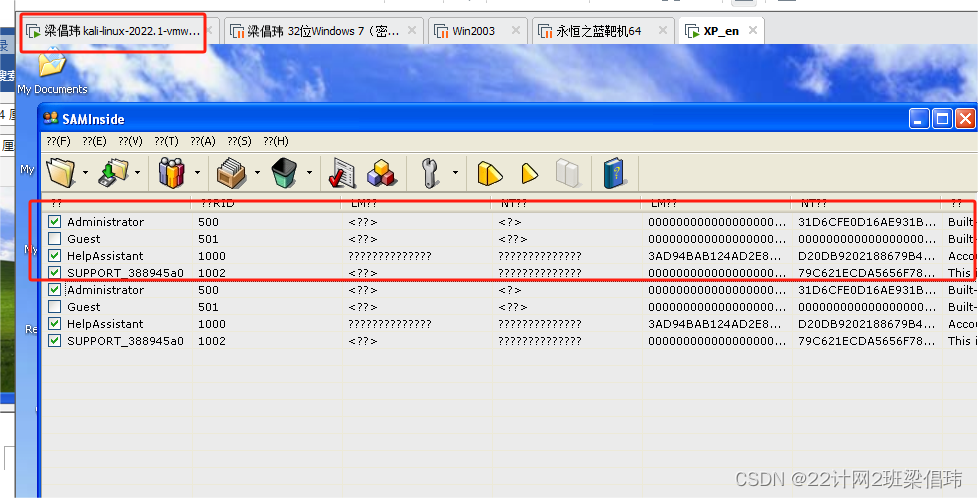Uncheck second Administrator row checkbox
Image resolution: width=978 pixels, height=498 pixels.
[x=55, y=290]
